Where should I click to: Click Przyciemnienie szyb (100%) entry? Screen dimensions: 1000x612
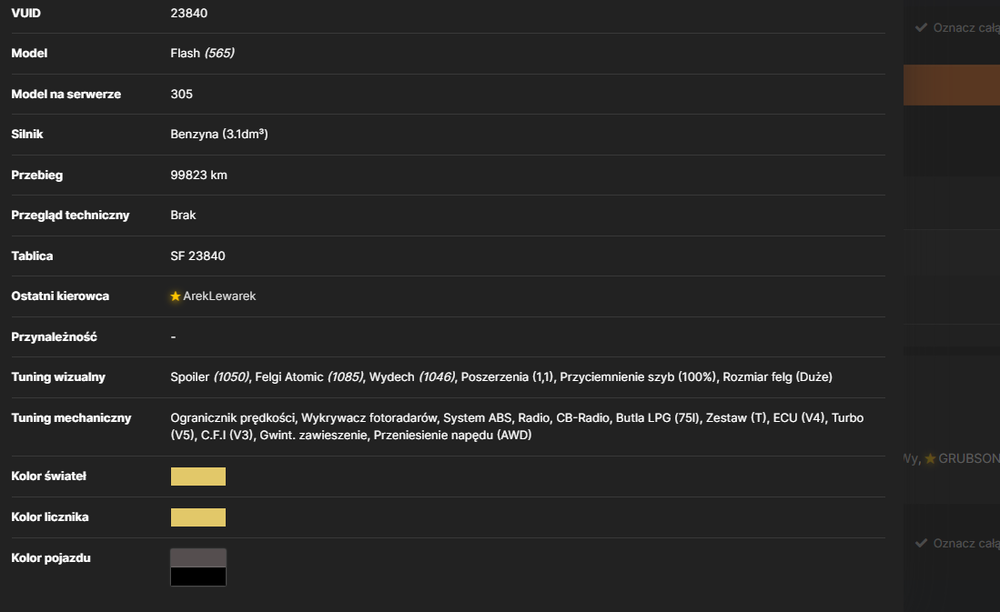tap(638, 377)
